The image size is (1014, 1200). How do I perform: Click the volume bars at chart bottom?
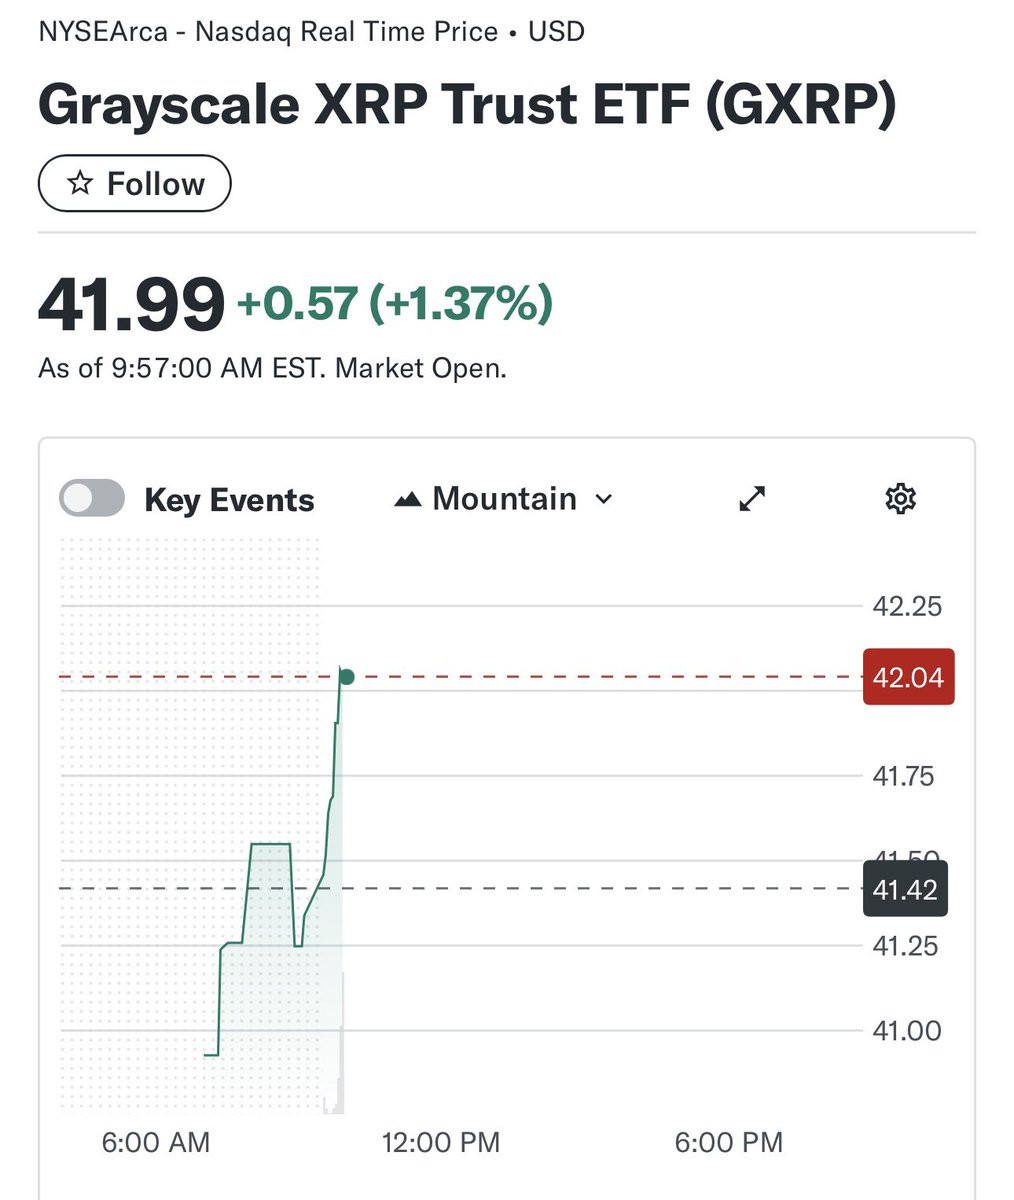334,1045
